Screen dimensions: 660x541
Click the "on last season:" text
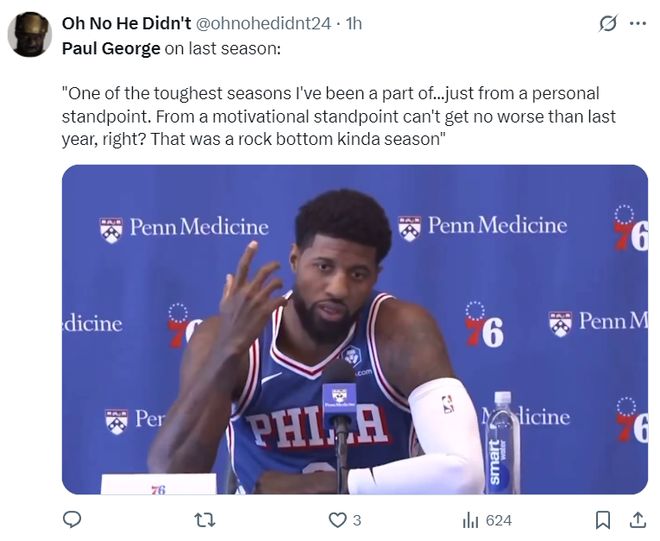pyautogui.click(x=223, y=47)
